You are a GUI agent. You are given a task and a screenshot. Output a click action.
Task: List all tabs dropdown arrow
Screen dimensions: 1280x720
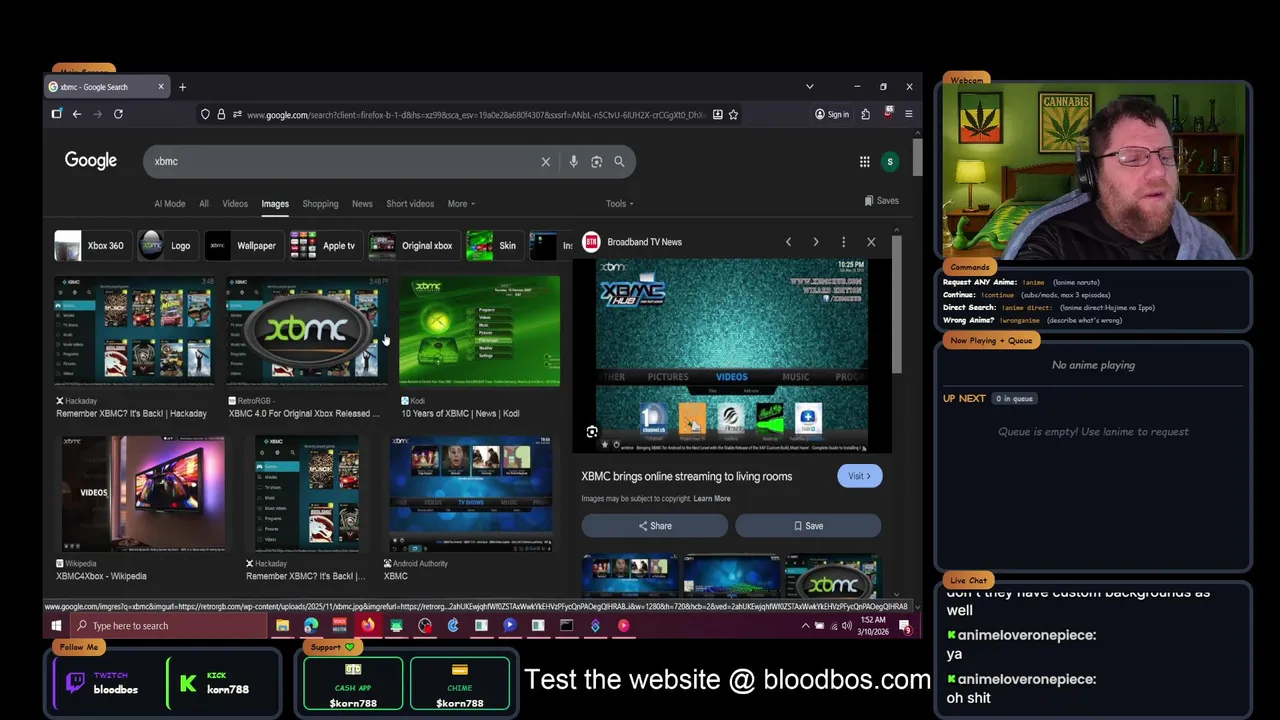809,87
